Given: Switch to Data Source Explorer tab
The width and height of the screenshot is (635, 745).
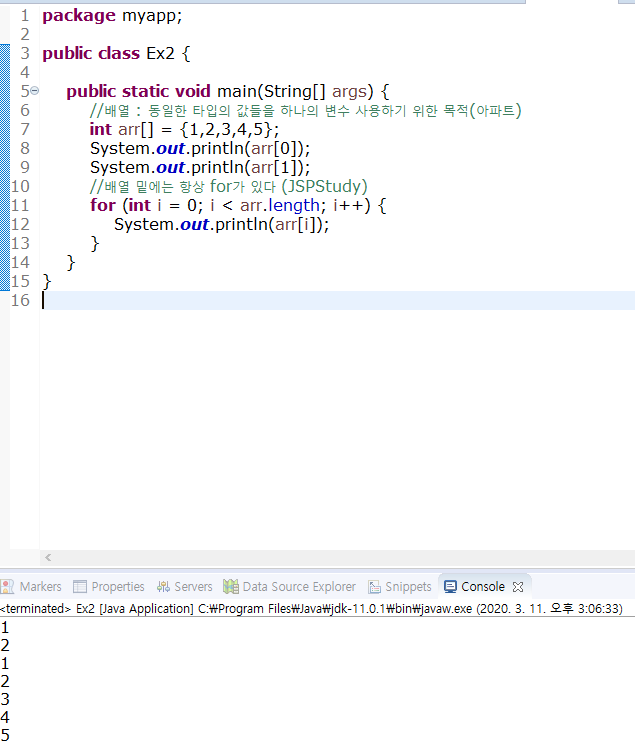Looking at the screenshot, I should coord(299,587).
